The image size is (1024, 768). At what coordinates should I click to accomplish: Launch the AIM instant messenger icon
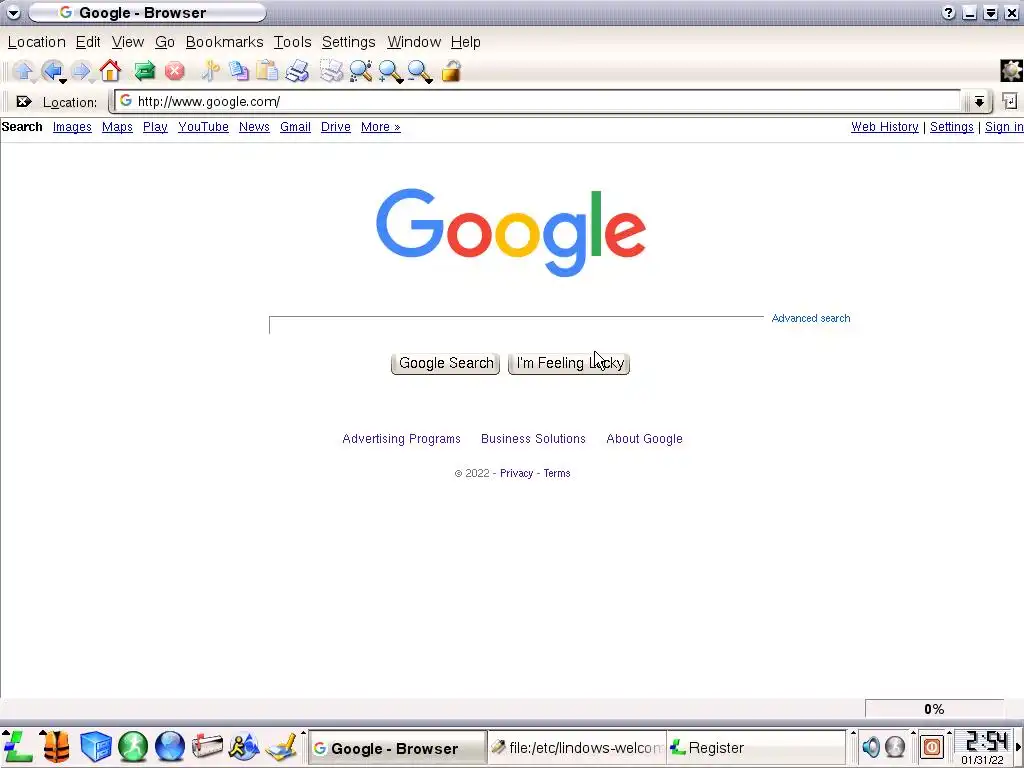pyautogui.click(x=244, y=746)
